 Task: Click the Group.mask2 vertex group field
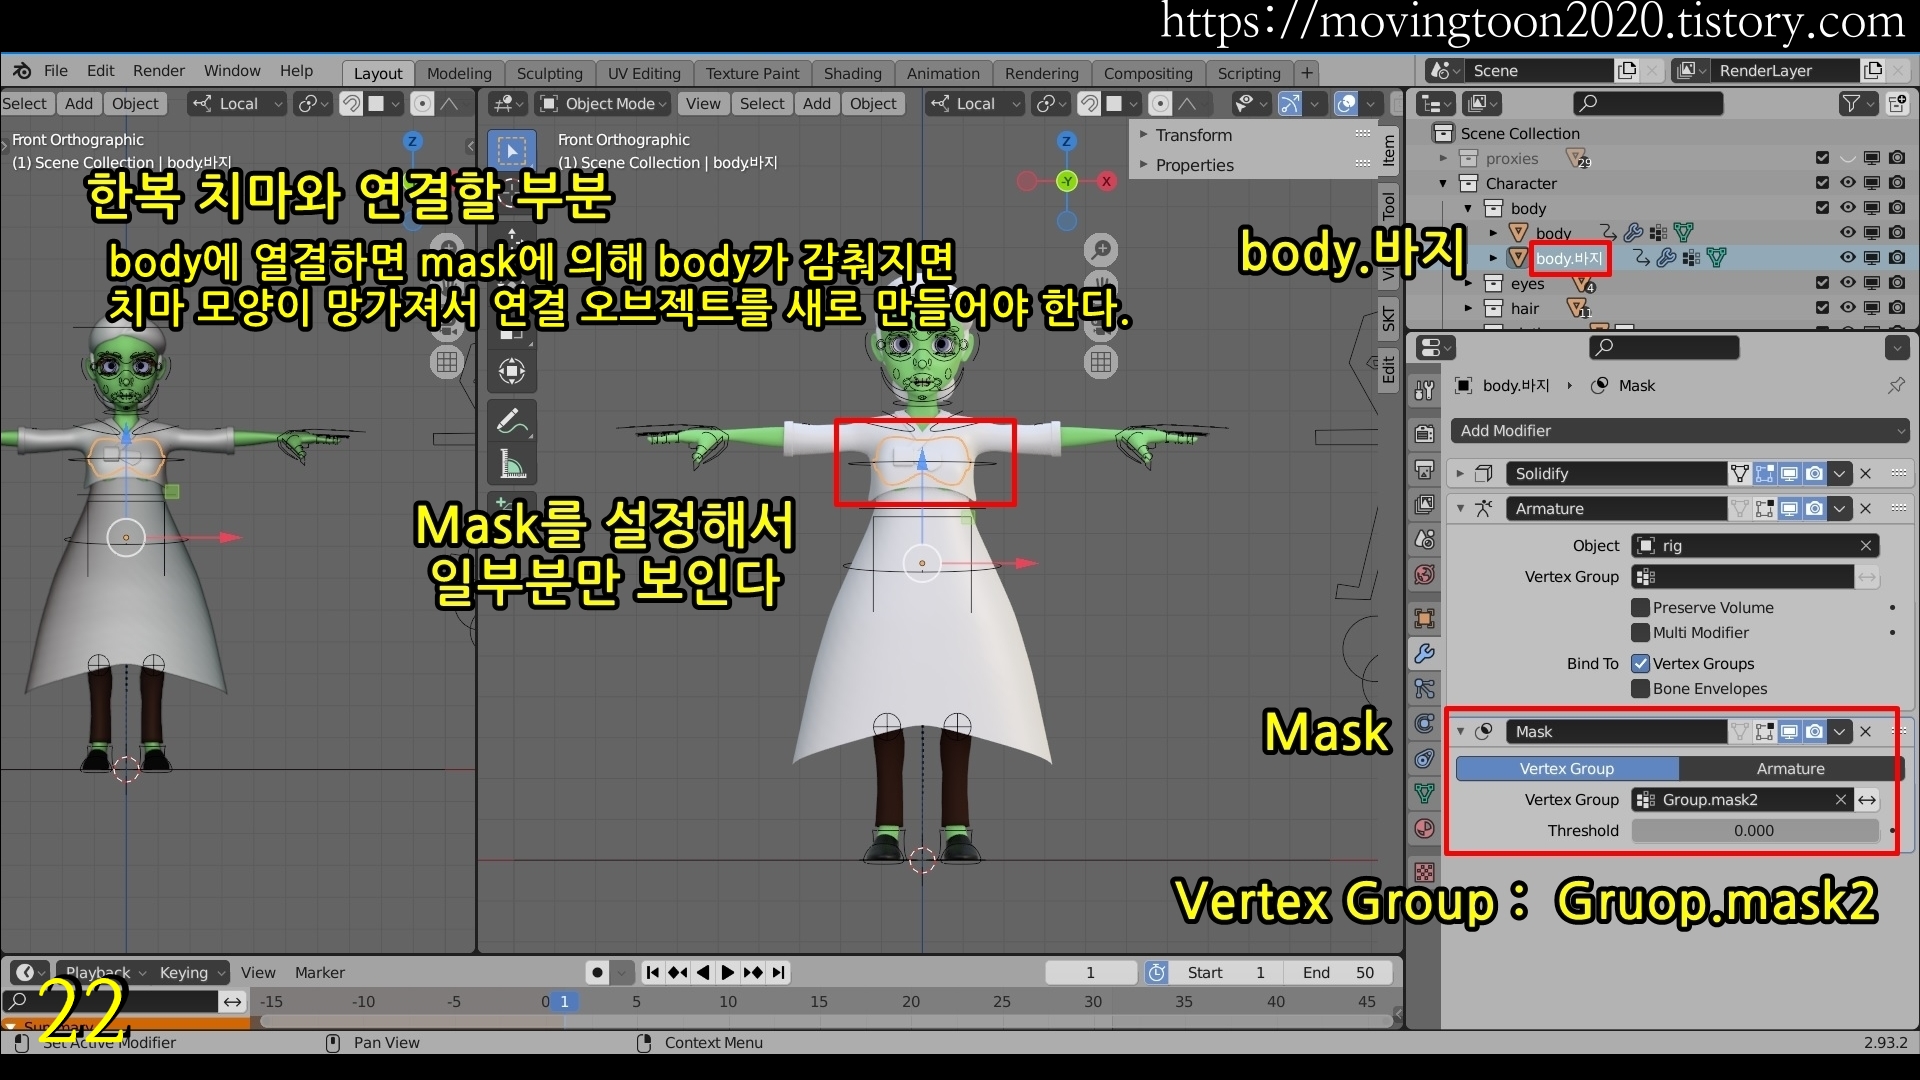tap(1741, 800)
